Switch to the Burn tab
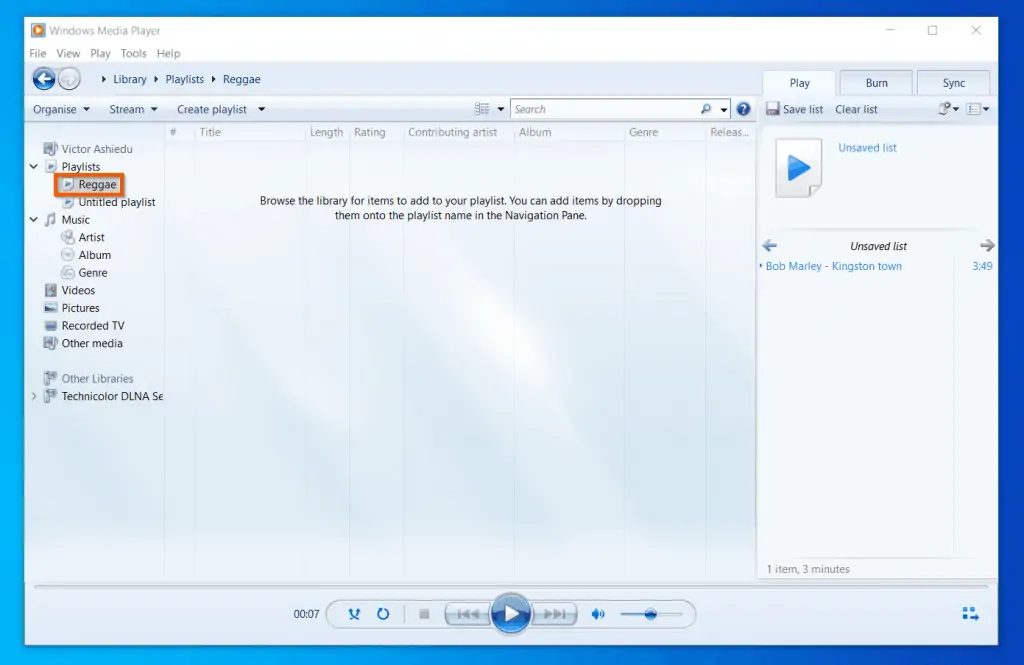 coord(875,82)
